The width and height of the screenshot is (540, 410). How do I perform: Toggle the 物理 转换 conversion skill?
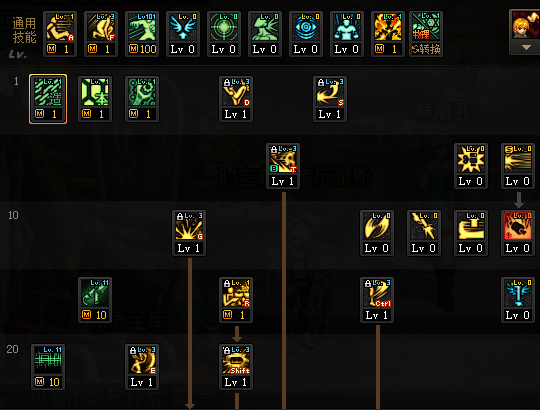pyautogui.click(x=426, y=34)
